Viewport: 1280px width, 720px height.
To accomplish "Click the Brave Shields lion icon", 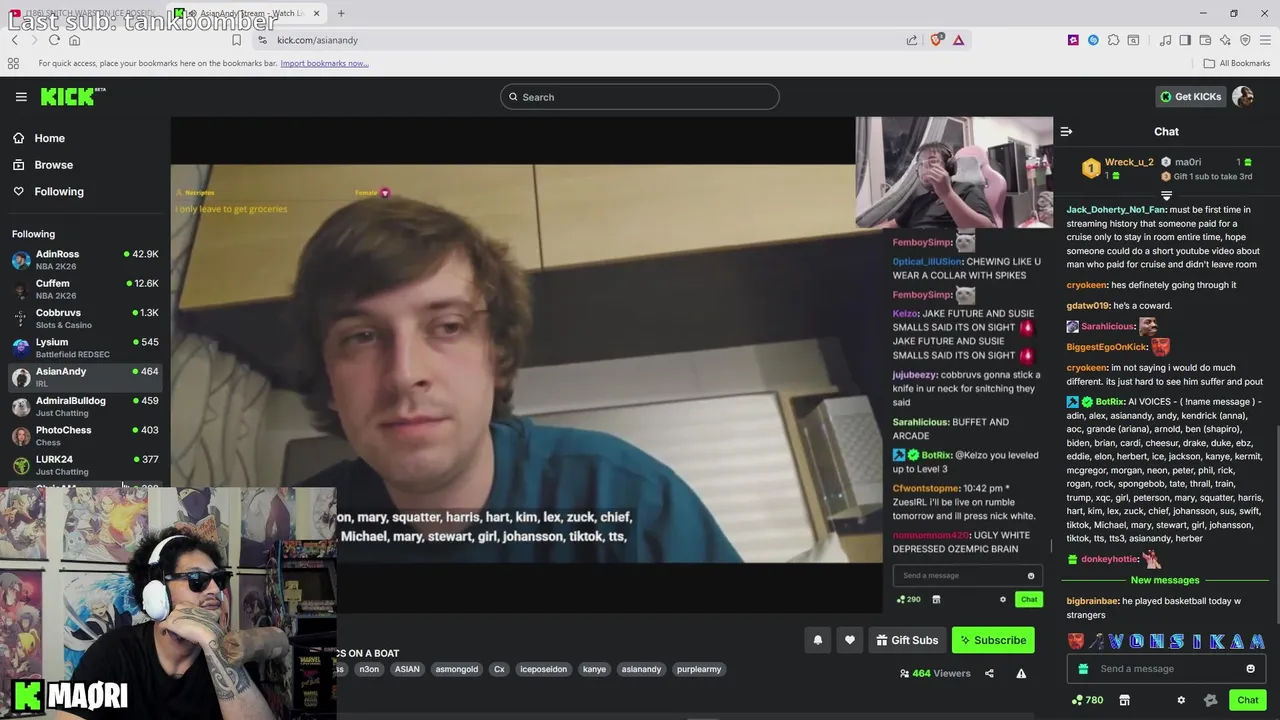I will coord(936,40).
